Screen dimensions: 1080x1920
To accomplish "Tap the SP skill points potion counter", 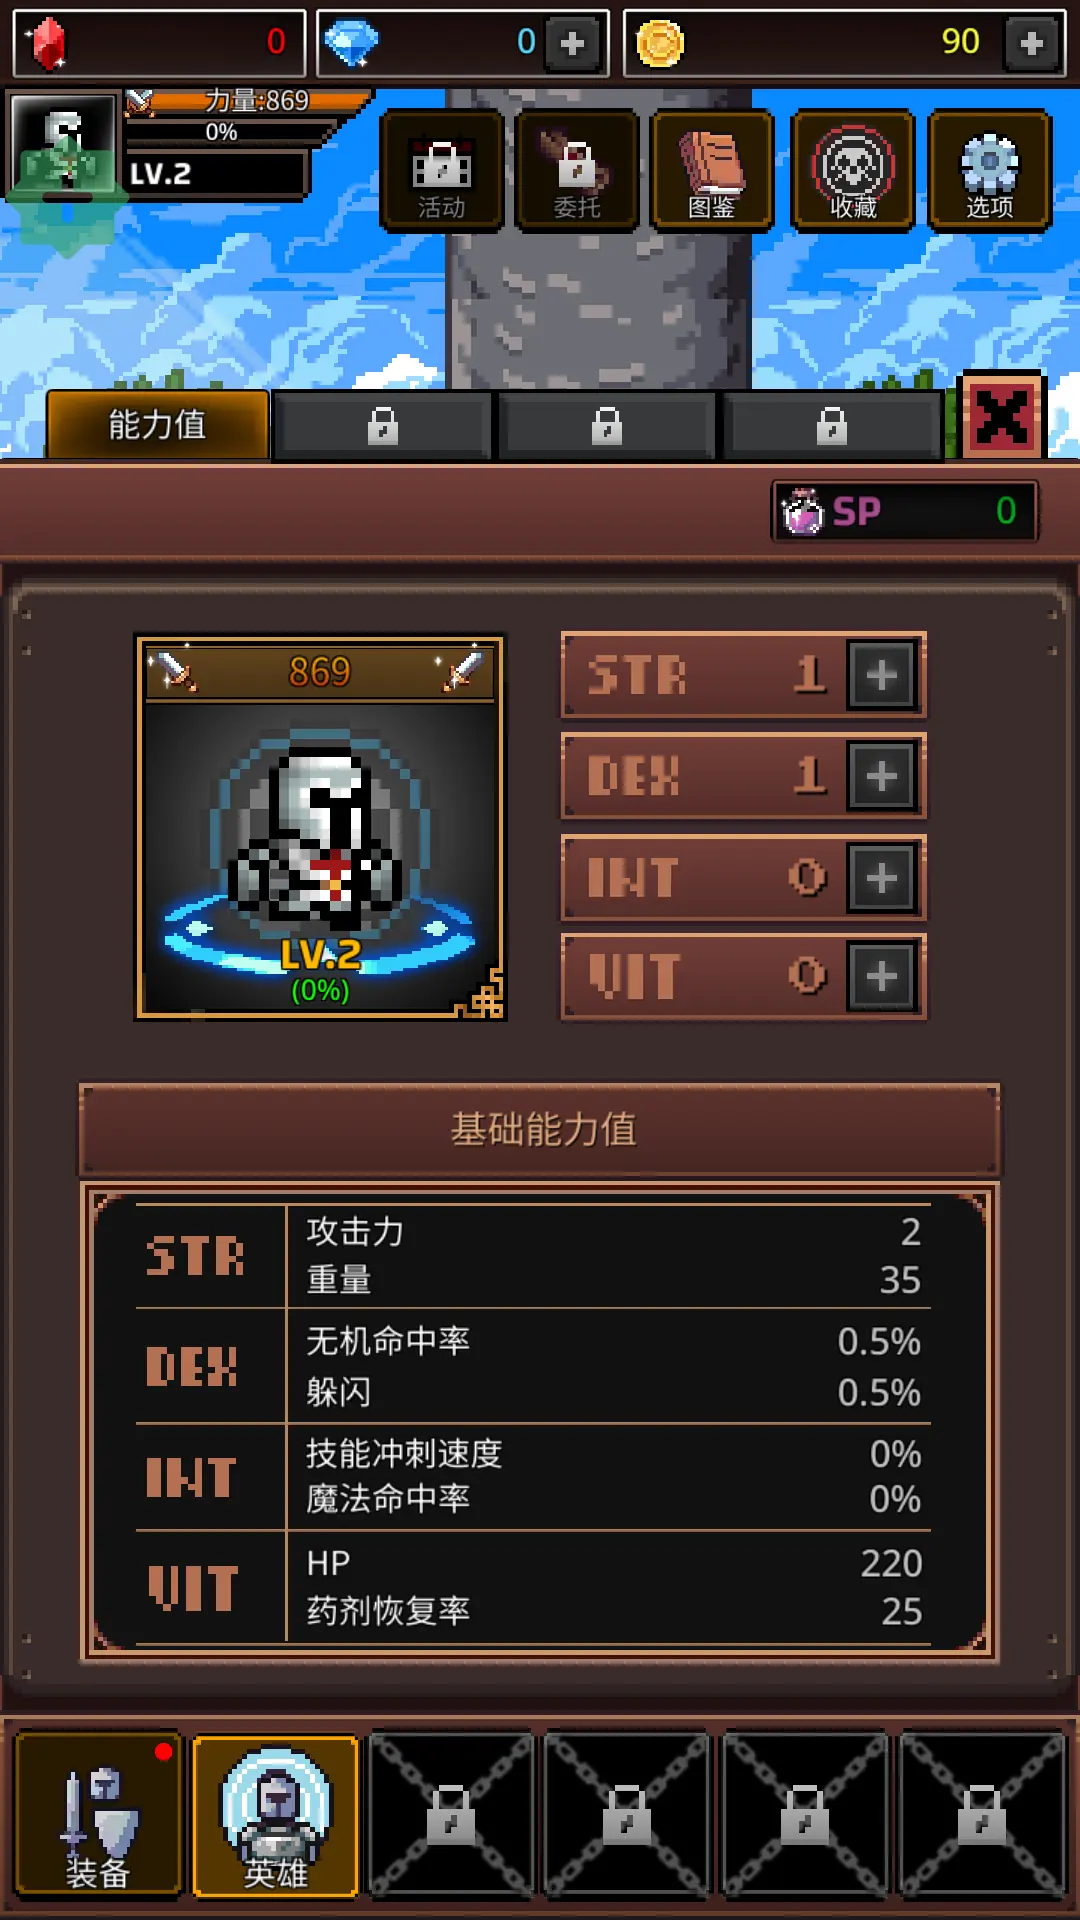I will tap(905, 511).
